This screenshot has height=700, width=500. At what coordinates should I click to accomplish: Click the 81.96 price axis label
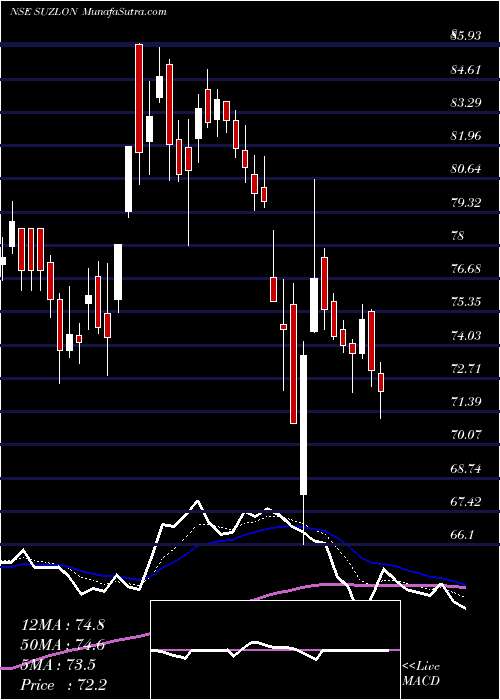[466, 136]
